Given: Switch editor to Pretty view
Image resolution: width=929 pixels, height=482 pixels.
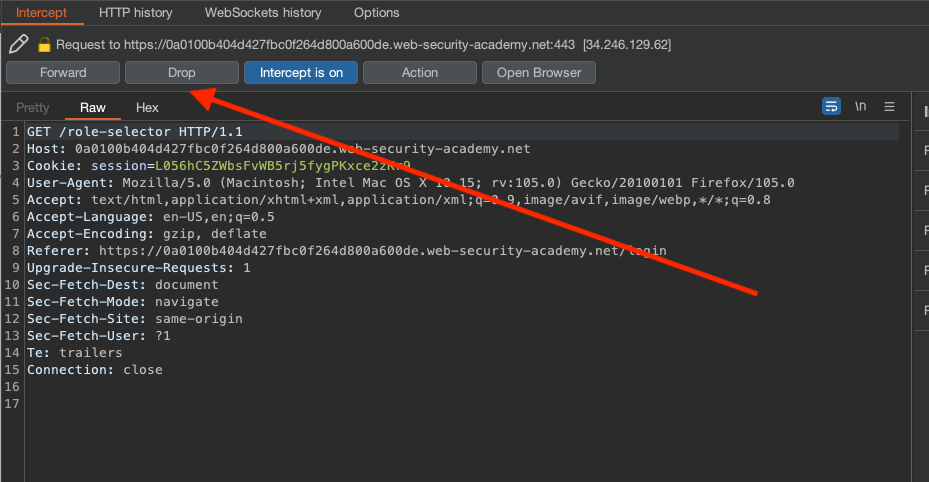Looking at the screenshot, I should [x=32, y=108].
